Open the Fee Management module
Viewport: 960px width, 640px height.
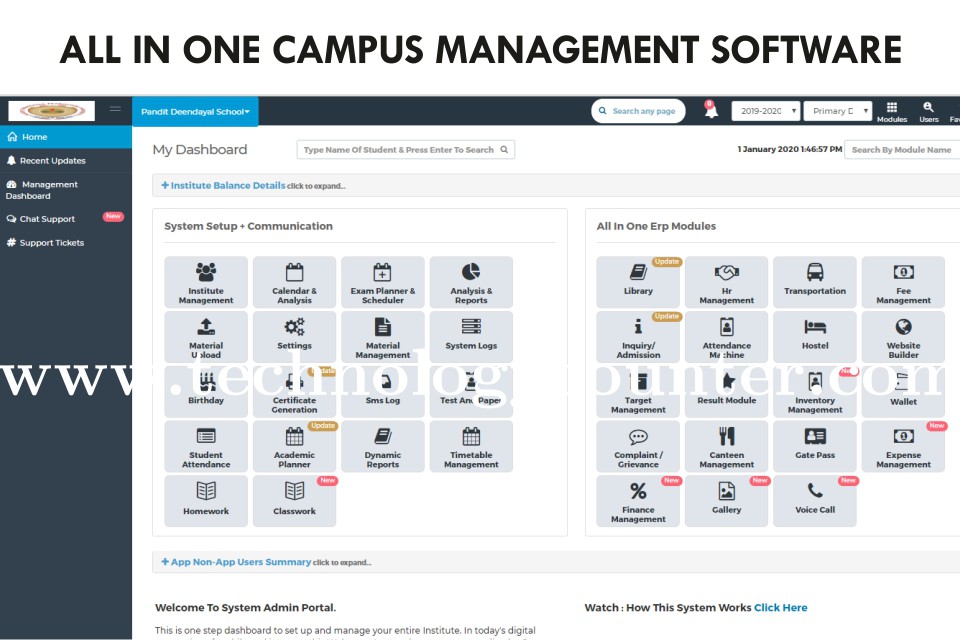click(904, 282)
